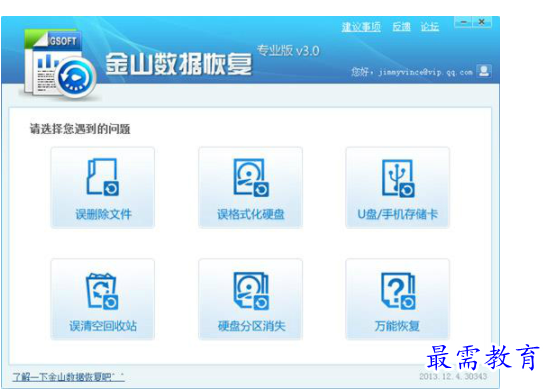Click the Kingsoft data recovery logo
Screen dimensions: 548x389
(x=59, y=65)
